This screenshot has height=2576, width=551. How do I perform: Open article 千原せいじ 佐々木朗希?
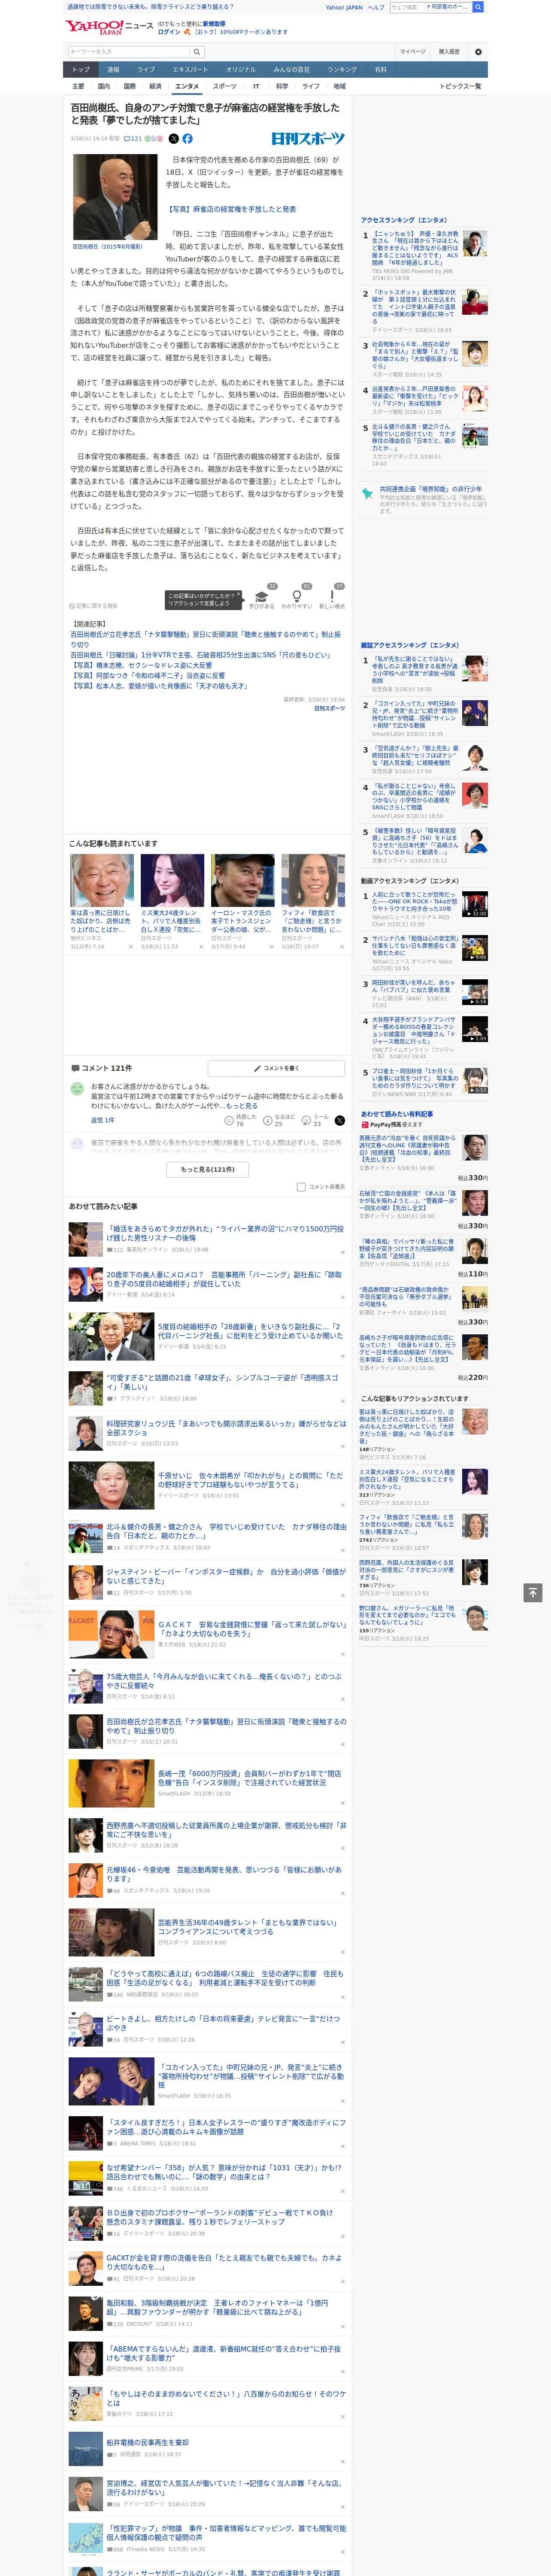(x=251, y=1480)
